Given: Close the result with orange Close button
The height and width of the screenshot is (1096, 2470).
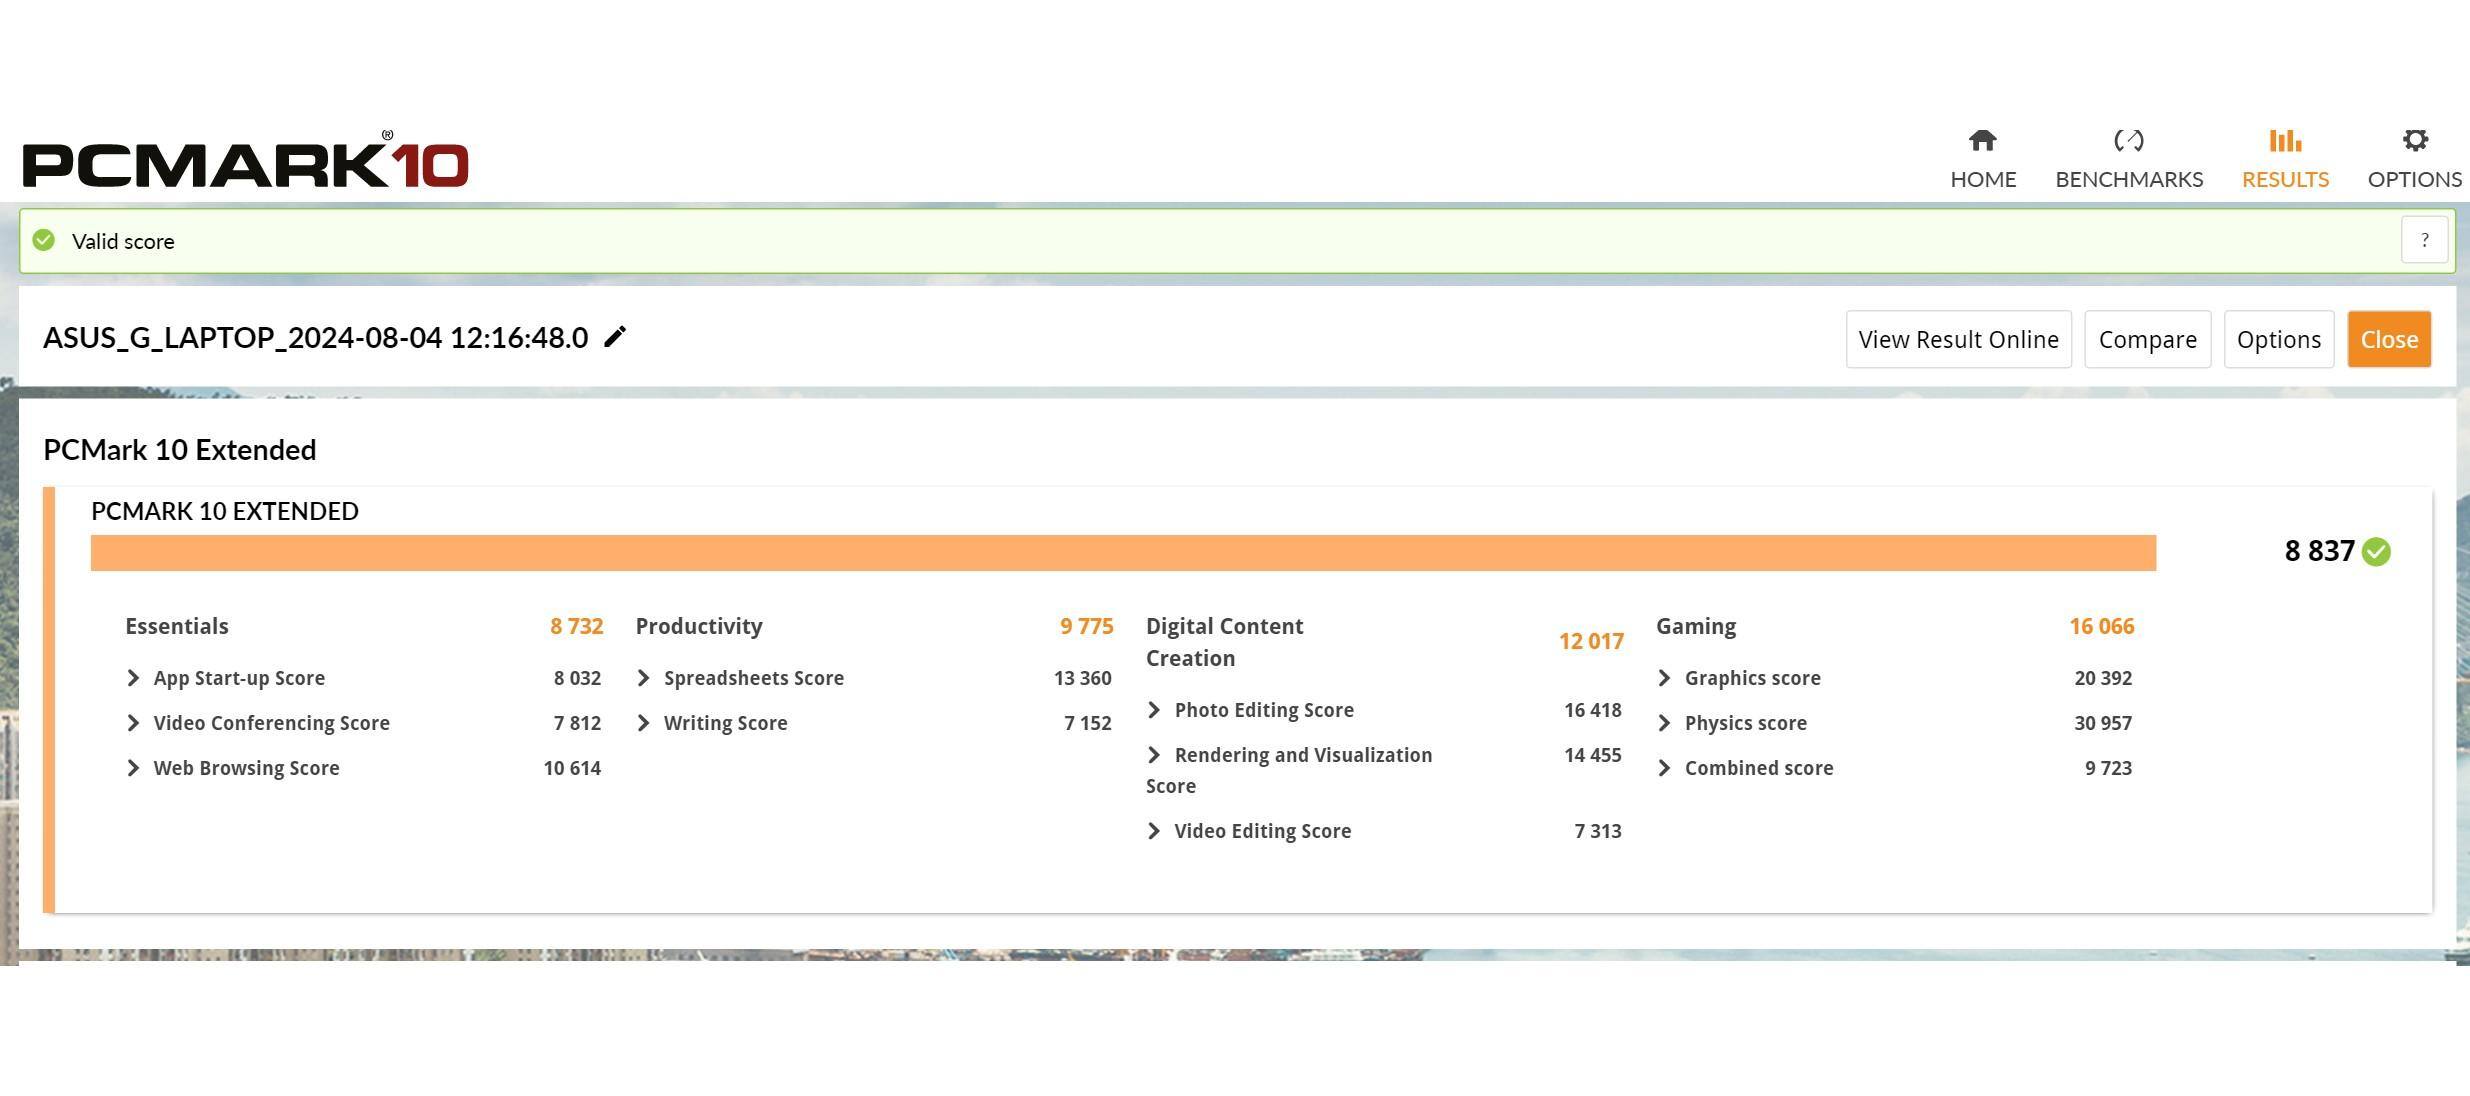Looking at the screenshot, I should [2389, 339].
